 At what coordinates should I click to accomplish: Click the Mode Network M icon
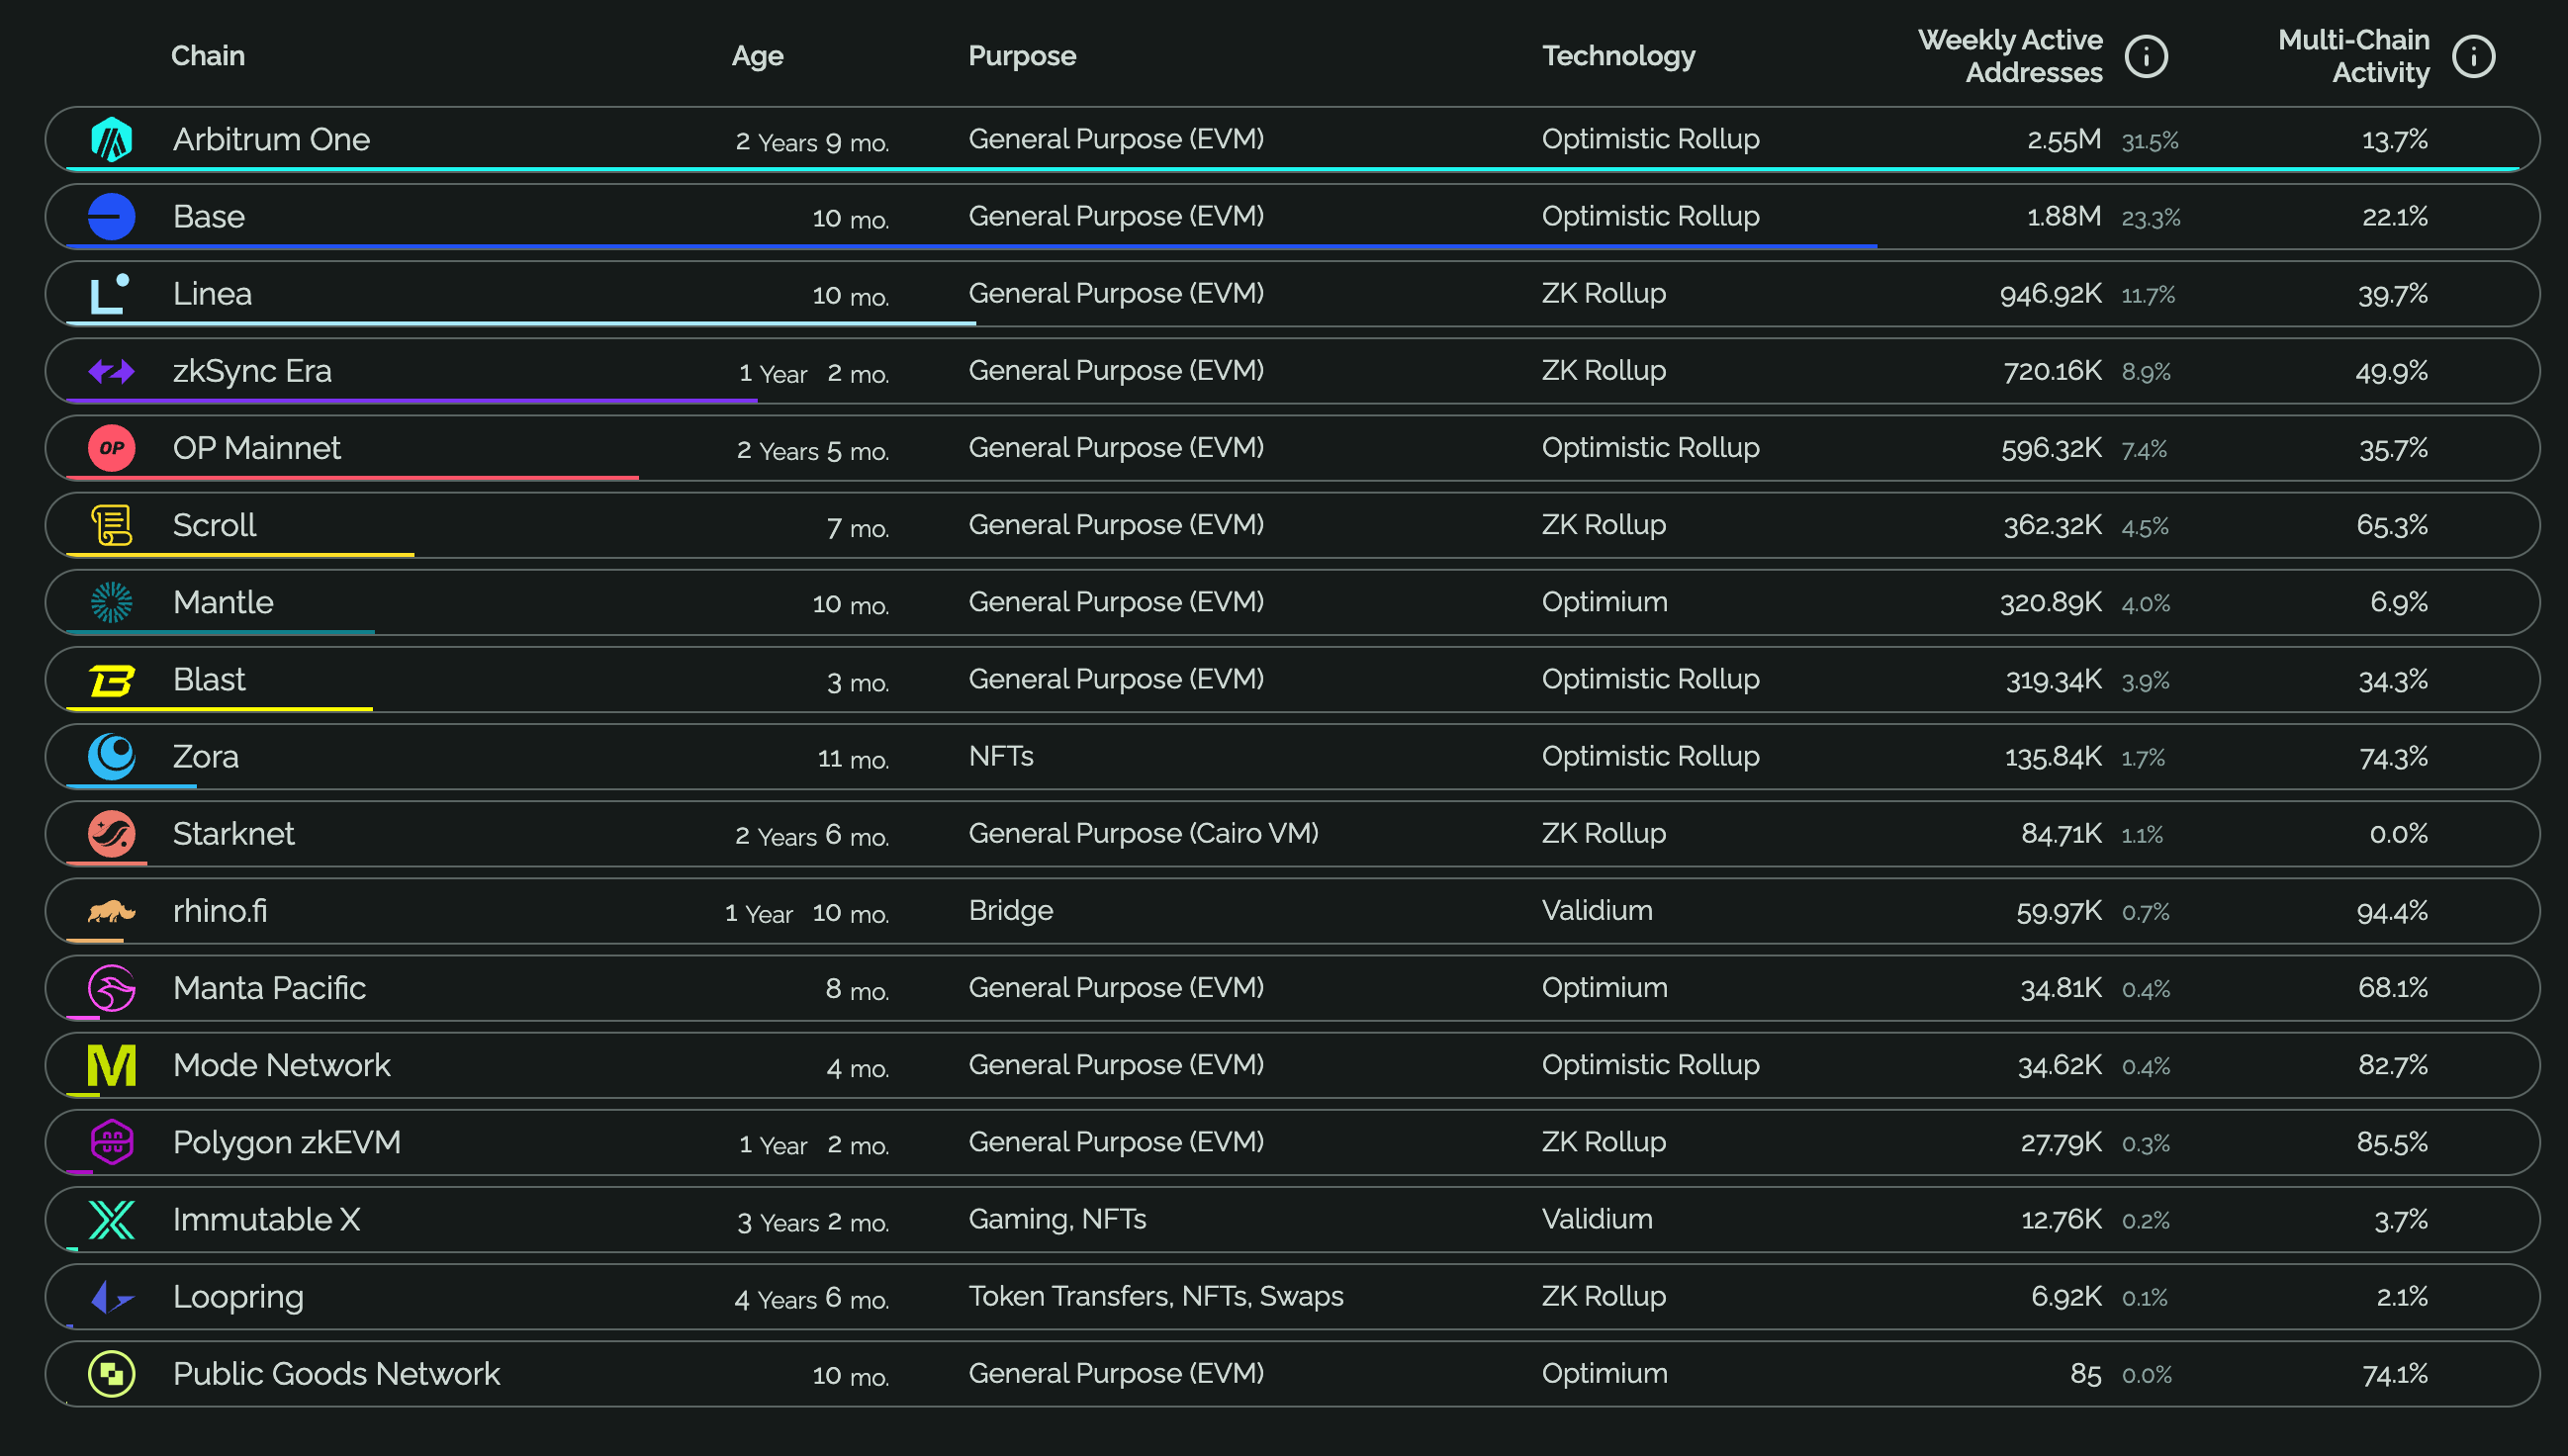[111, 1065]
